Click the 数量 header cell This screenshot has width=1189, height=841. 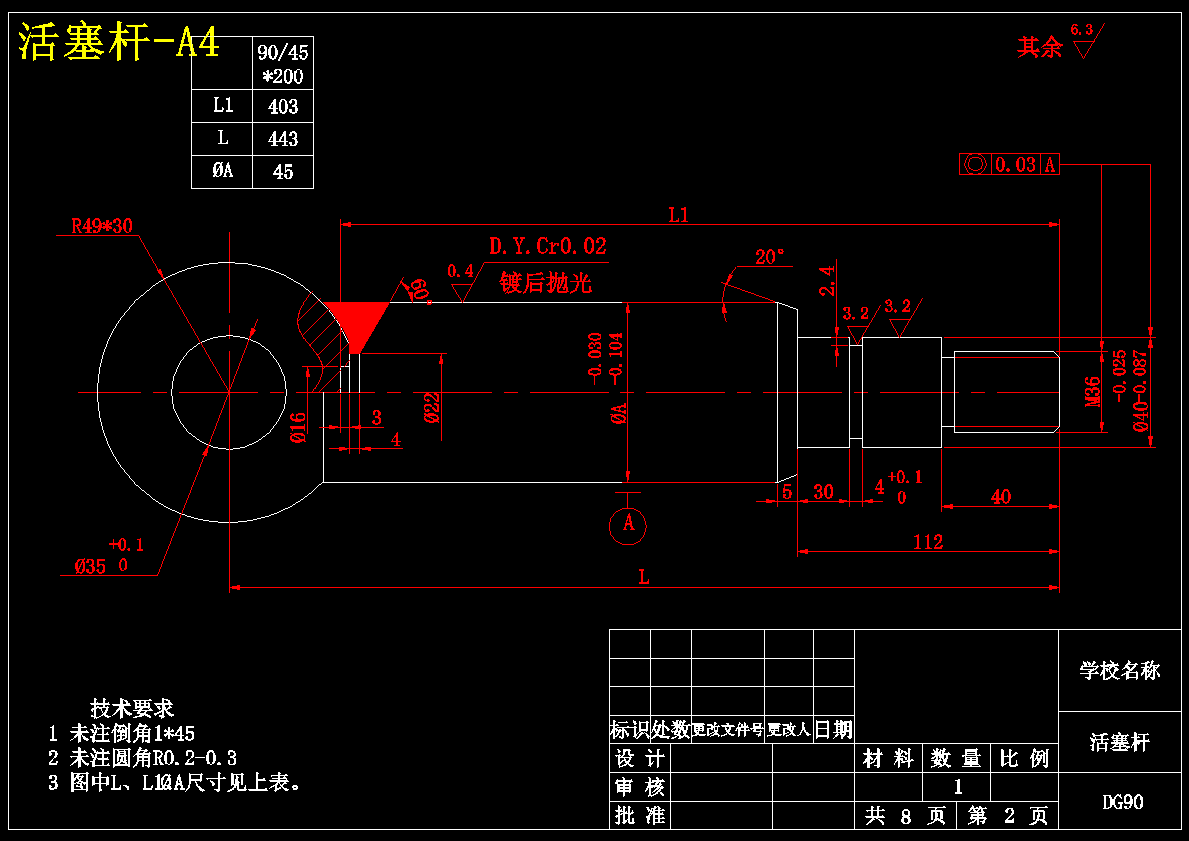[956, 758]
